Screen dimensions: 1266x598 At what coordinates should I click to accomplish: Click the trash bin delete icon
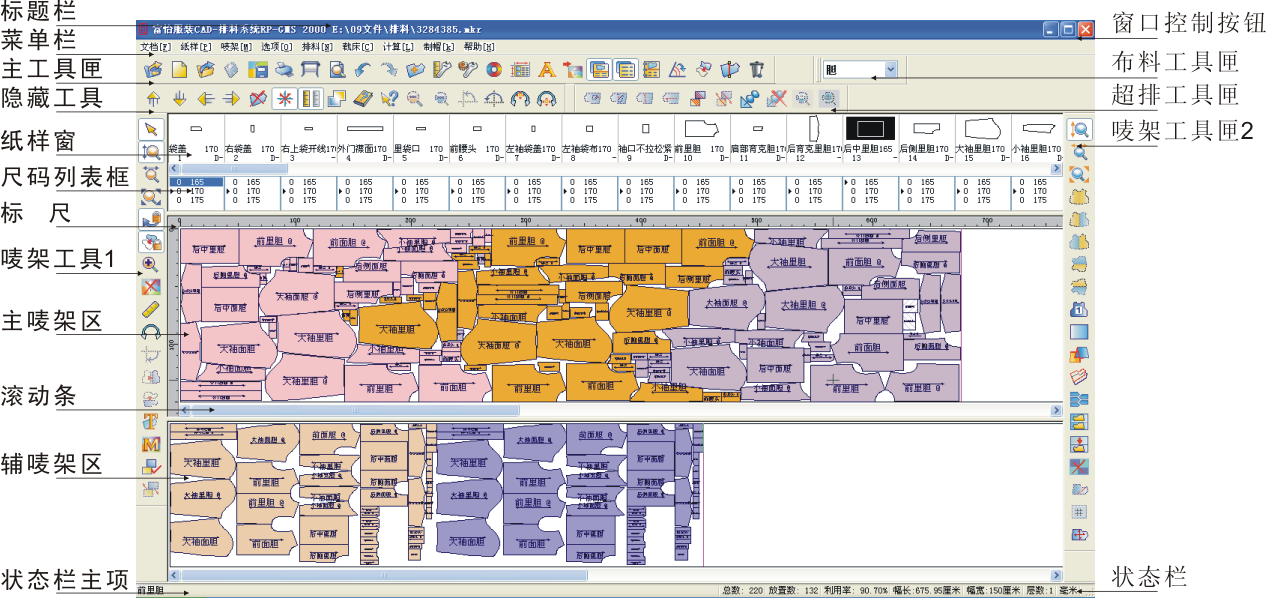(x=756, y=70)
